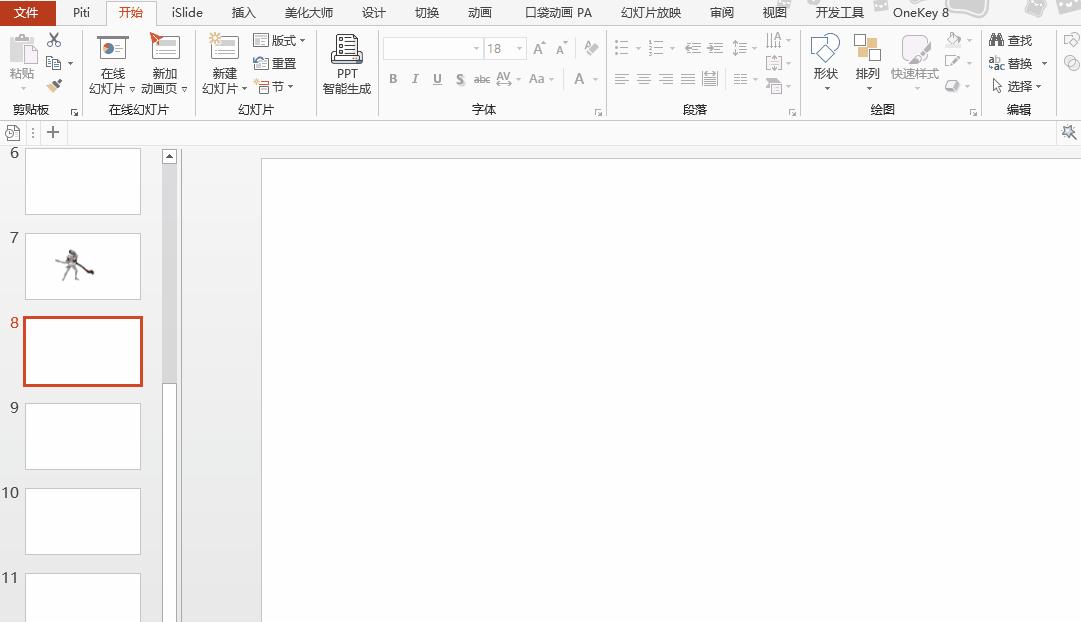The height and width of the screenshot is (622, 1081).
Task: Open the iSlide ribbon tab
Action: 187,13
